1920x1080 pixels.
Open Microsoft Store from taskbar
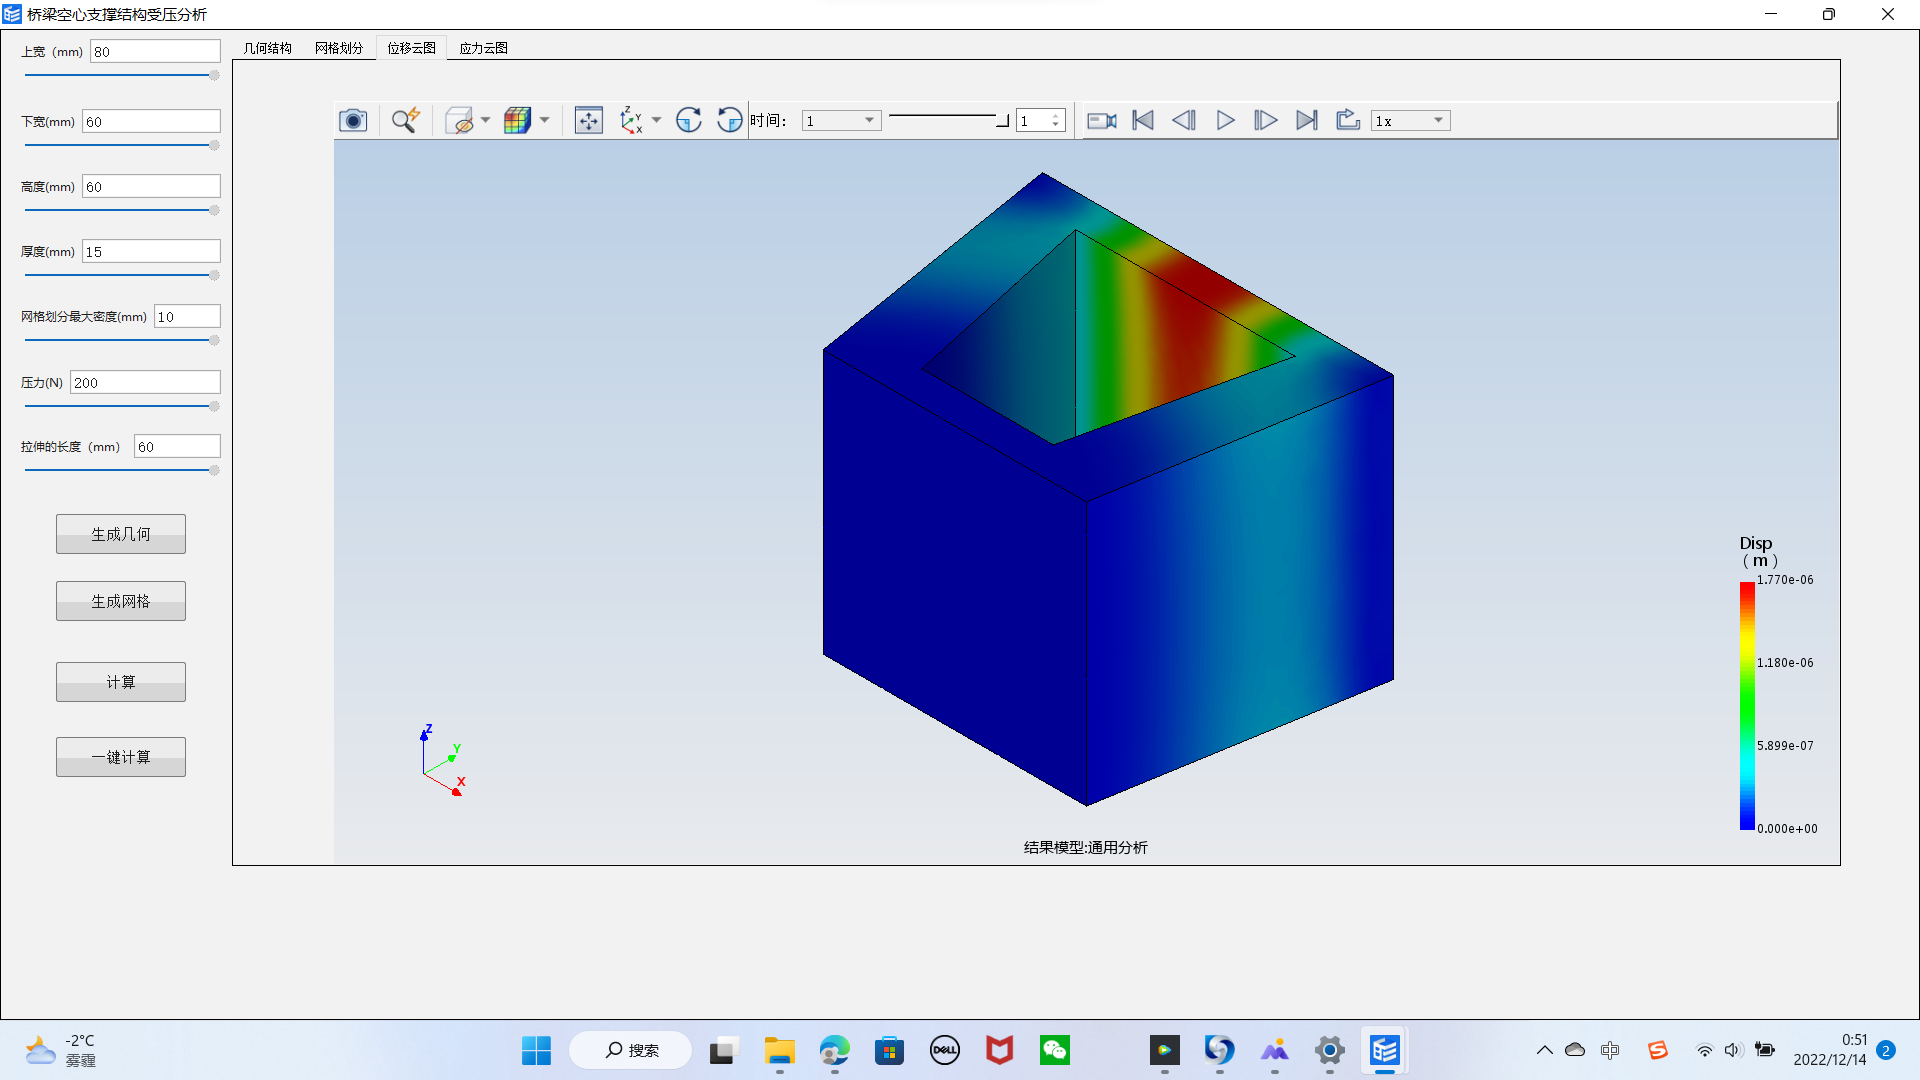tap(889, 1050)
